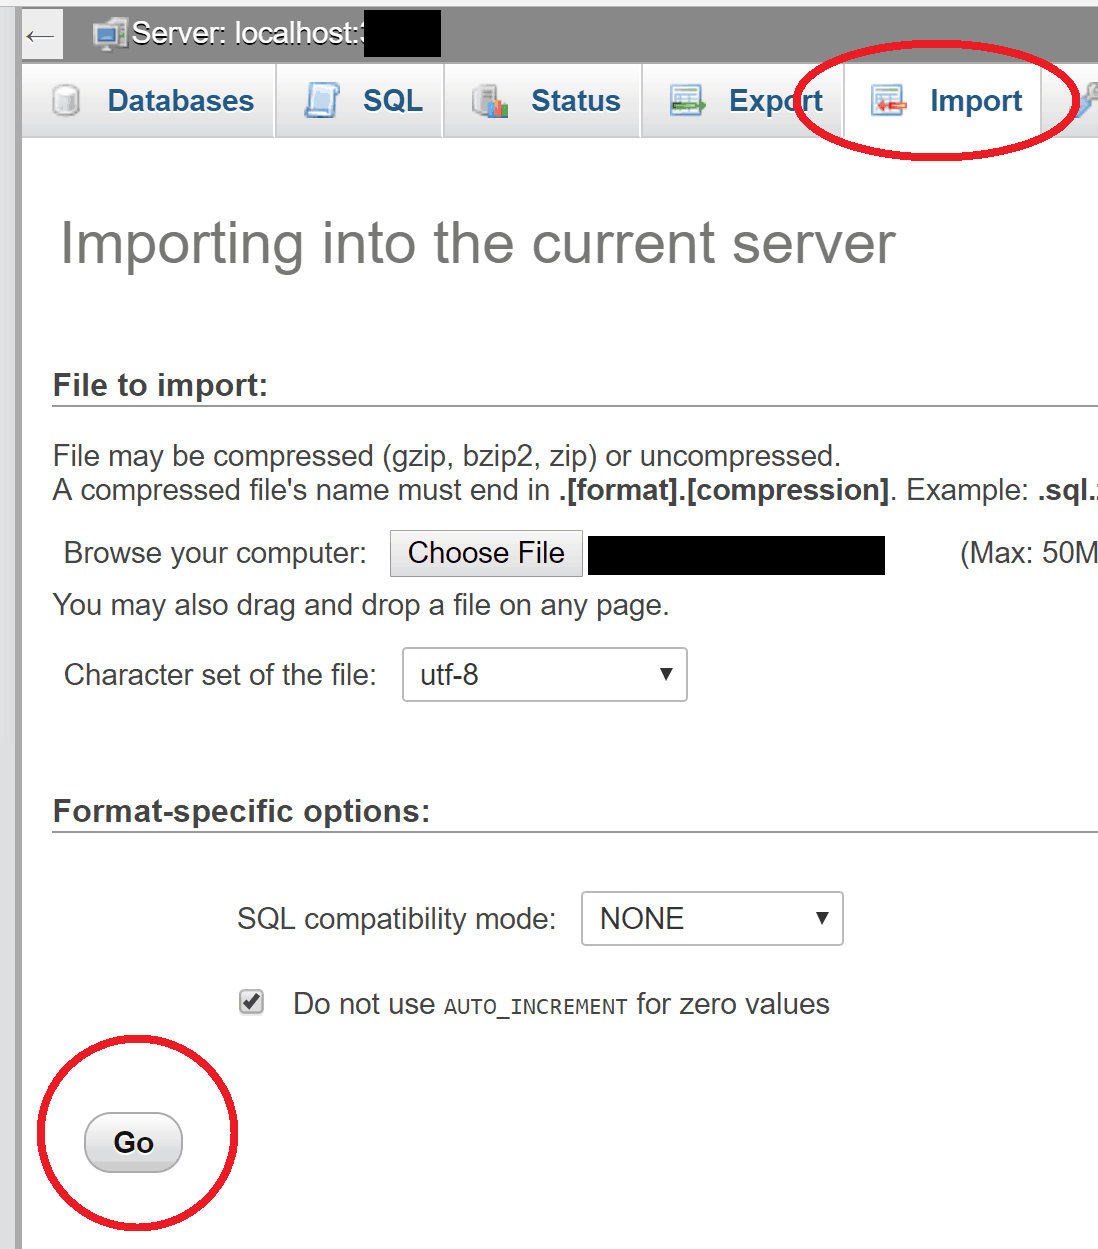This screenshot has height=1249, width=1098.
Task: Go to the Status tab
Action: tap(575, 101)
